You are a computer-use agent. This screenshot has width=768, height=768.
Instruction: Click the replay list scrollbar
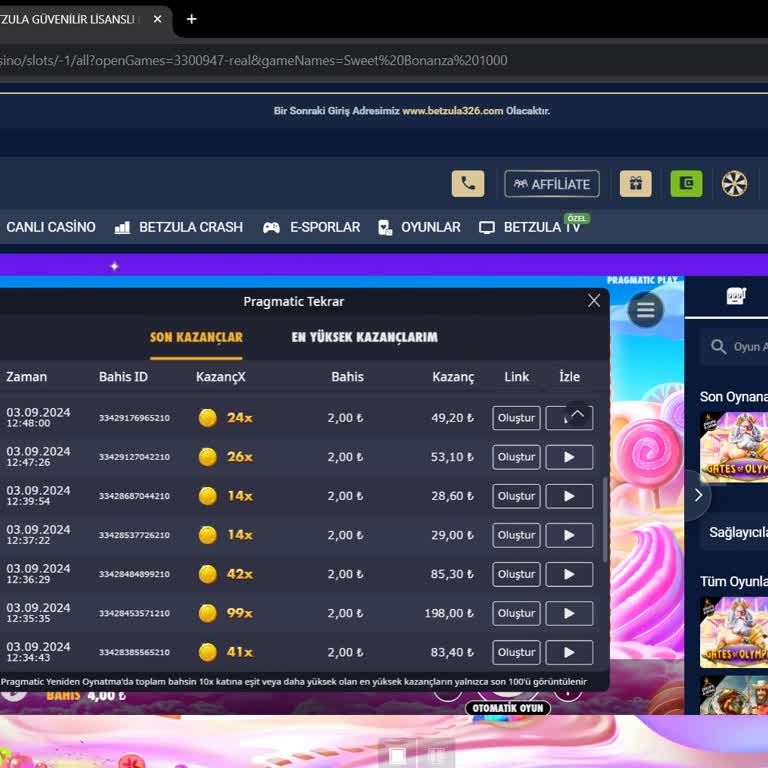(605, 519)
